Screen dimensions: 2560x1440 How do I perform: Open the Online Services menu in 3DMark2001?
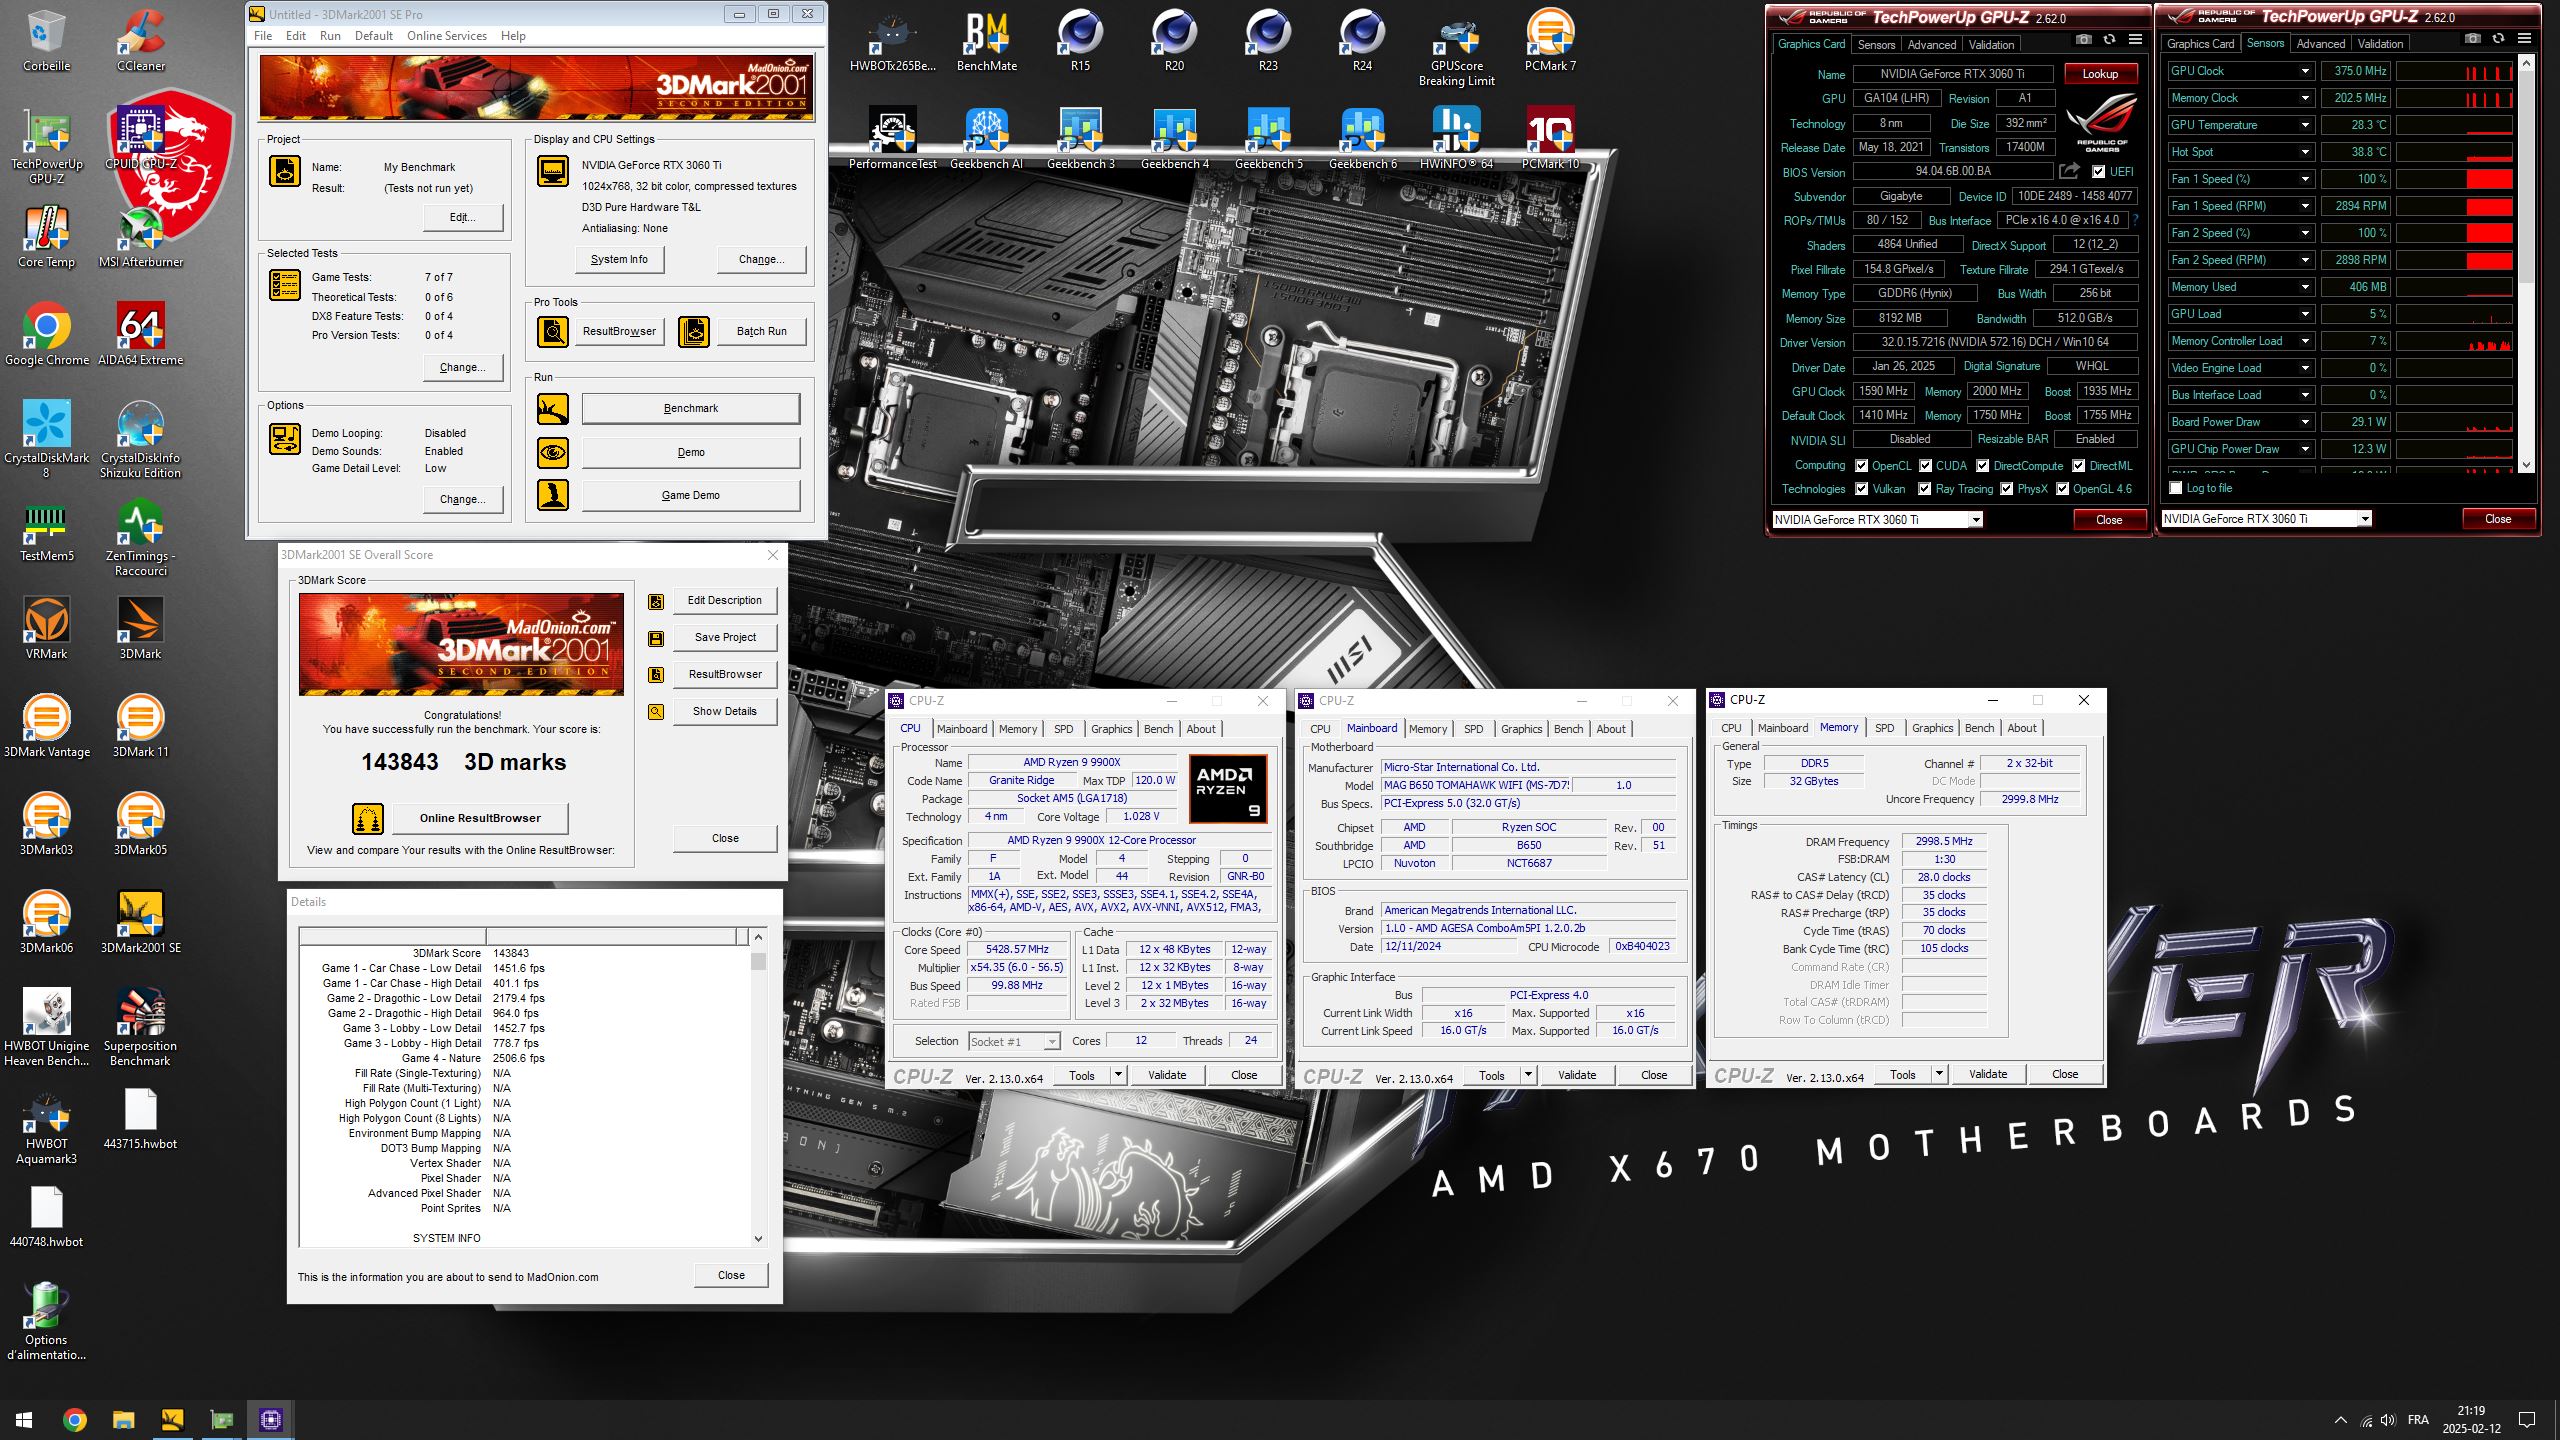[447, 36]
